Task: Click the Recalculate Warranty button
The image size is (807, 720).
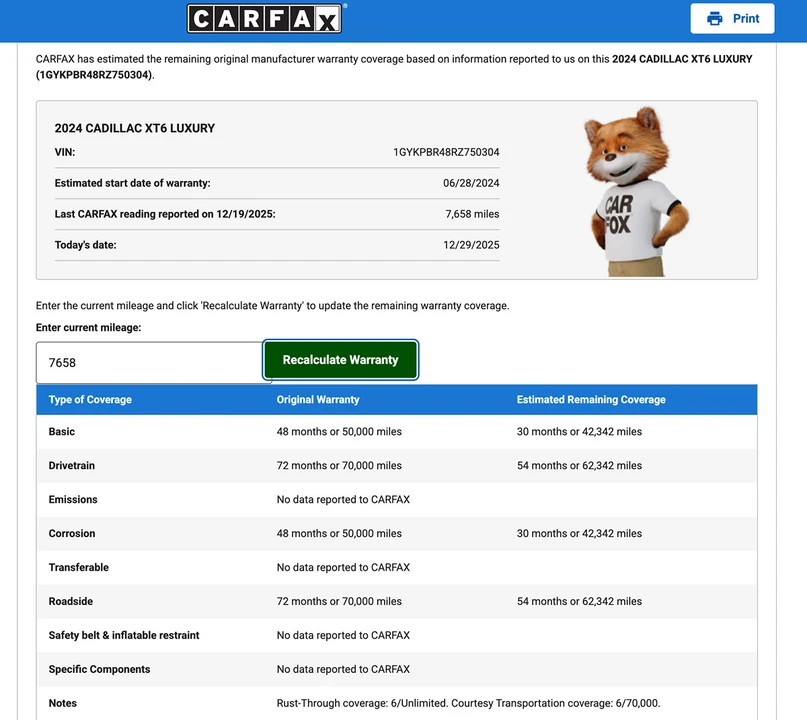Action: [340, 360]
